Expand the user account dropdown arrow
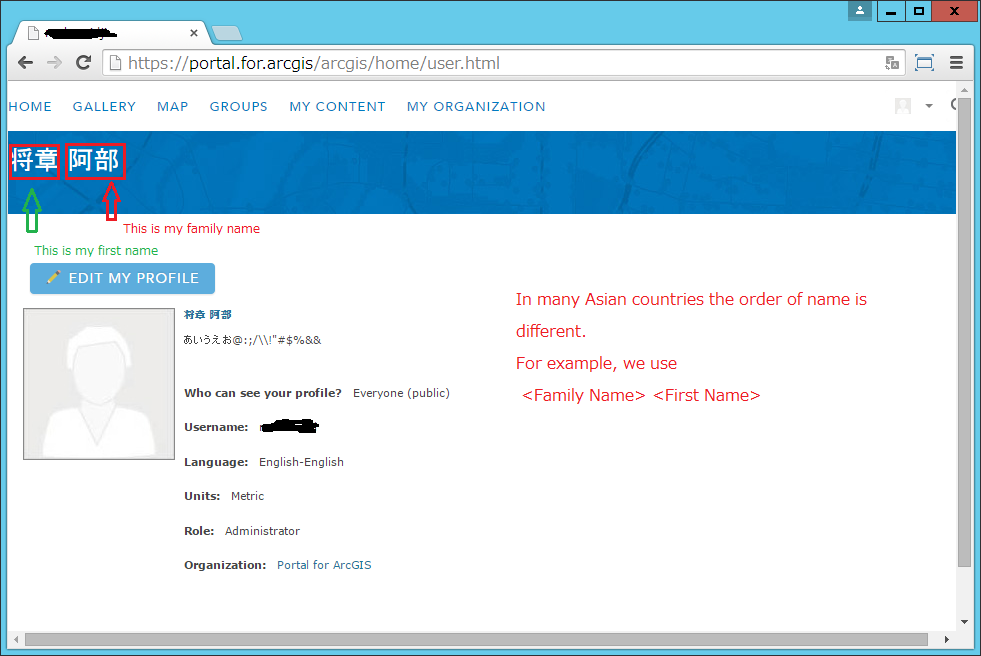The height and width of the screenshot is (656, 981). coord(929,106)
